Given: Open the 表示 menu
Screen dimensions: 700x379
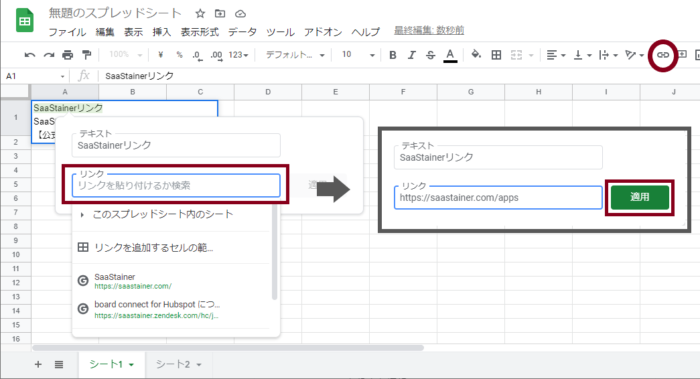Looking at the screenshot, I should [x=133, y=32].
